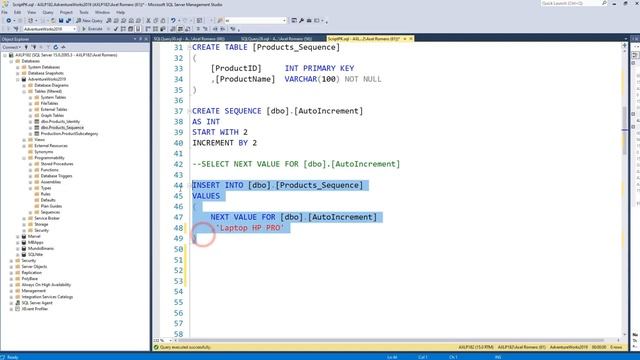Close the active ScriptPK.sql tab
The image size is (640, 360).
click(x=411, y=39)
